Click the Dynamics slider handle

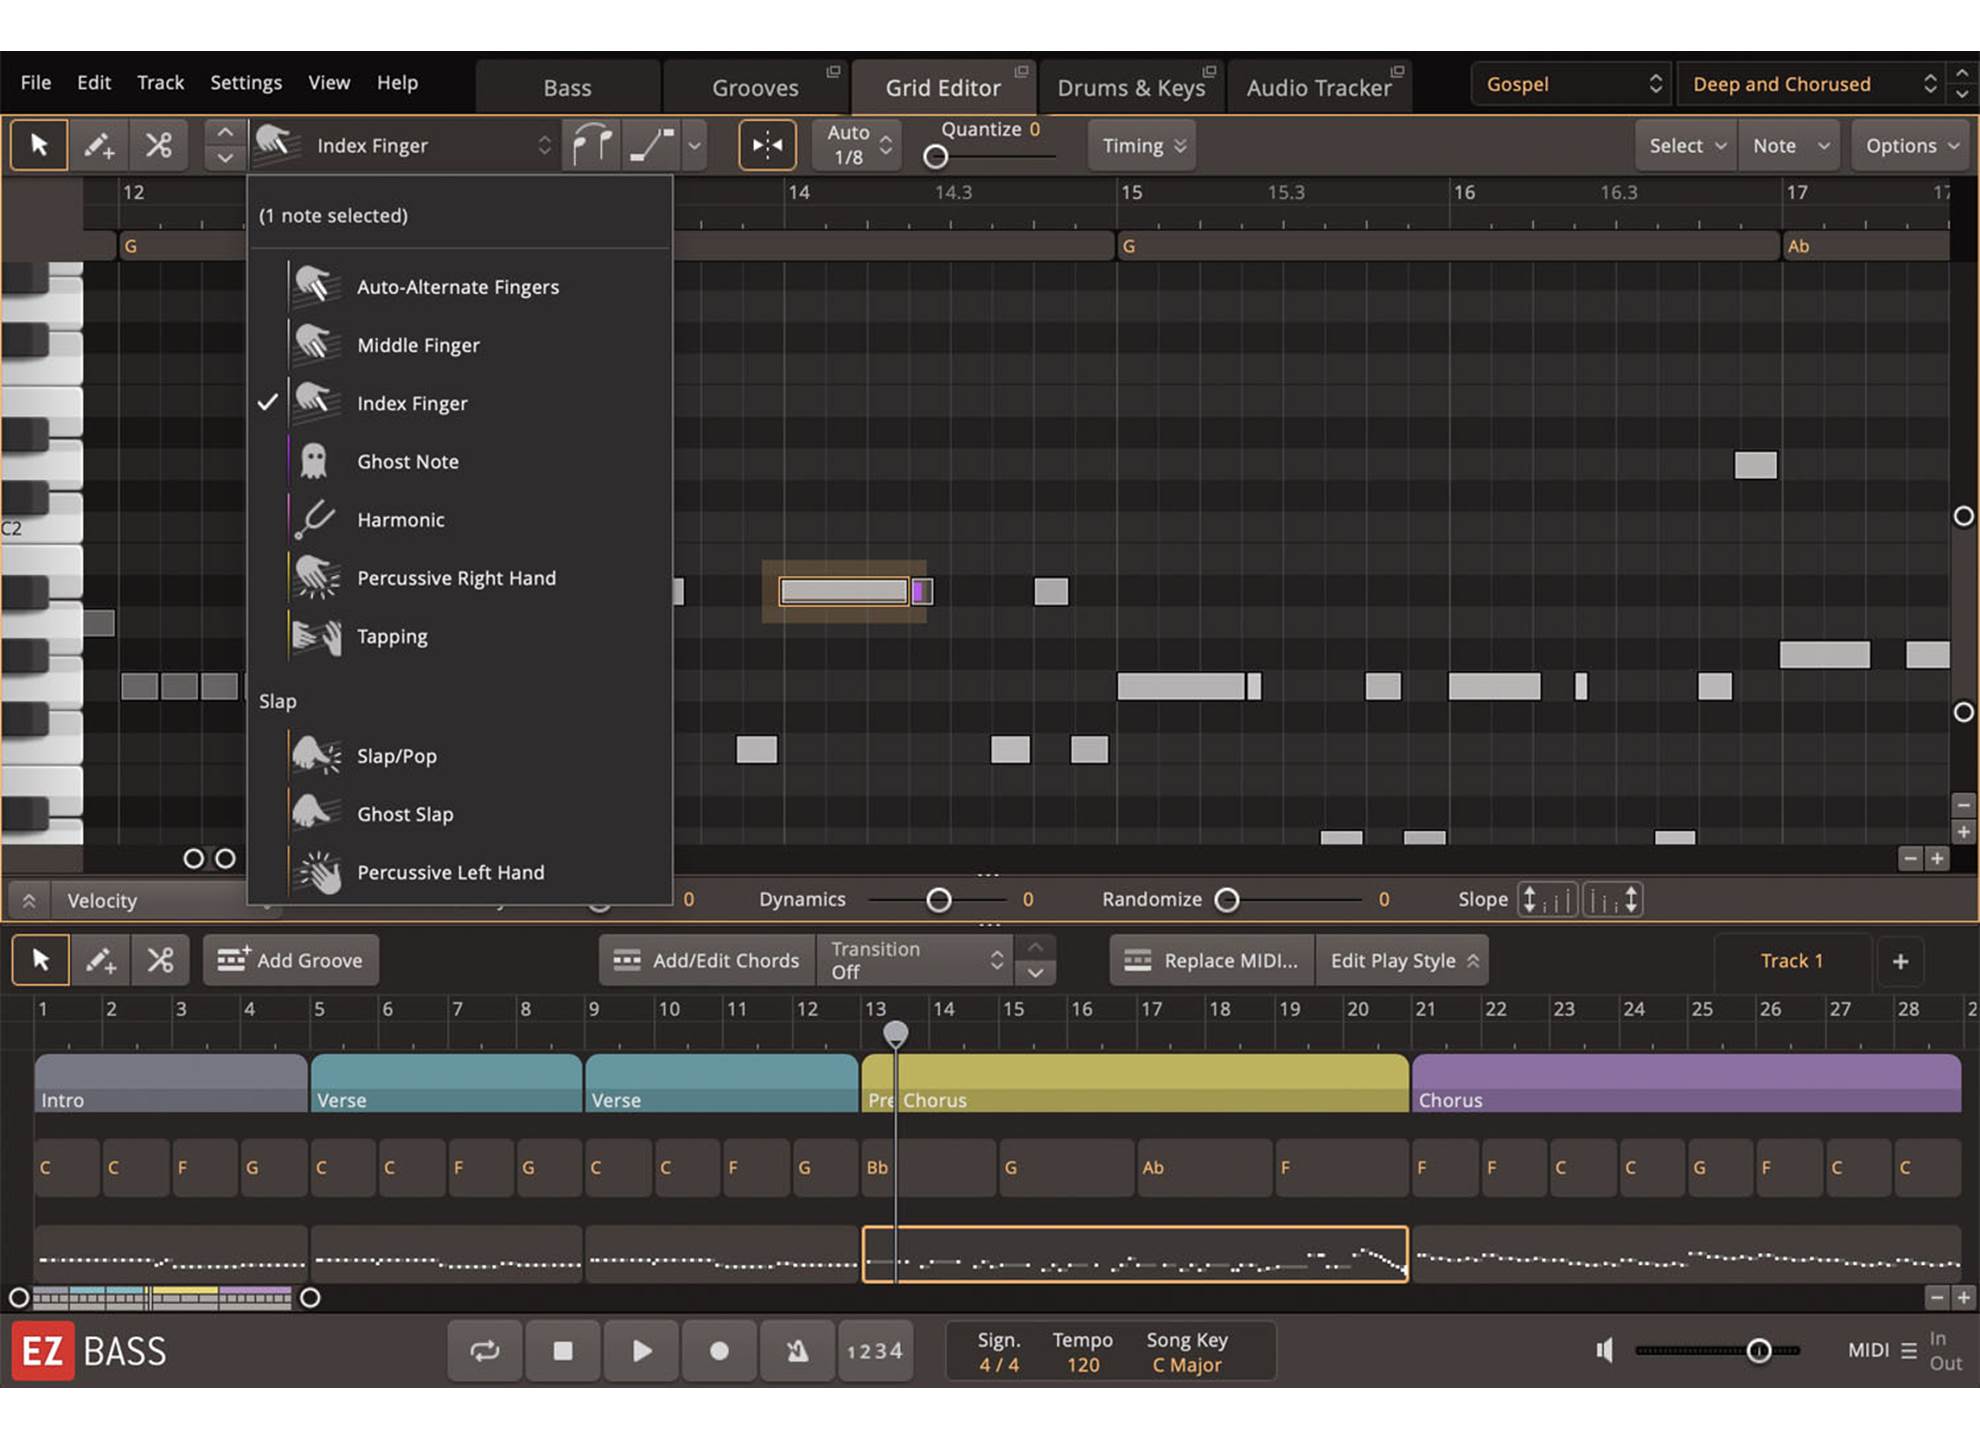(938, 900)
